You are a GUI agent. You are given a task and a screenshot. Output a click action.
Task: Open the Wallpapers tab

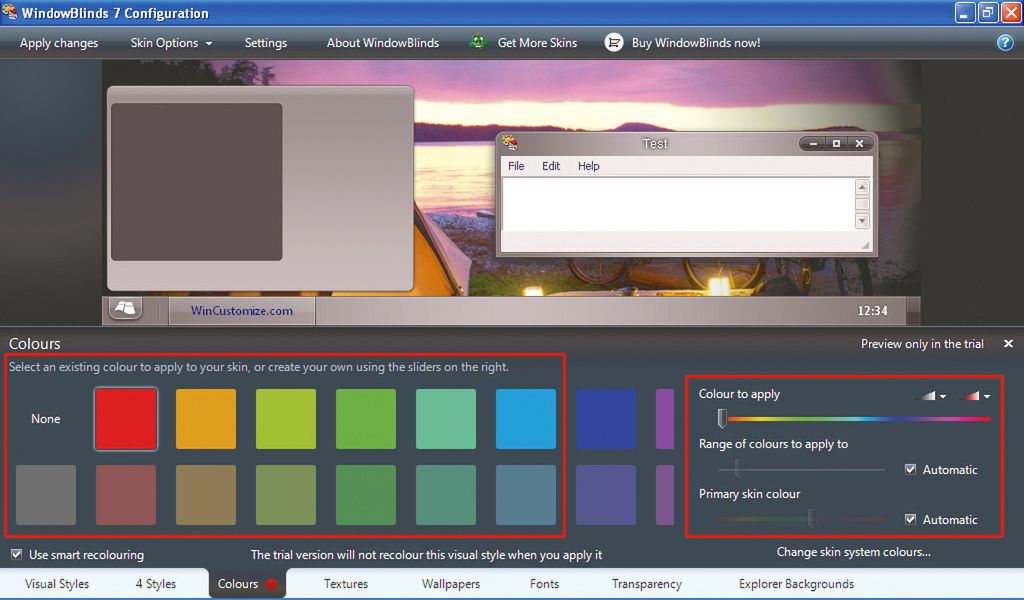(x=451, y=584)
